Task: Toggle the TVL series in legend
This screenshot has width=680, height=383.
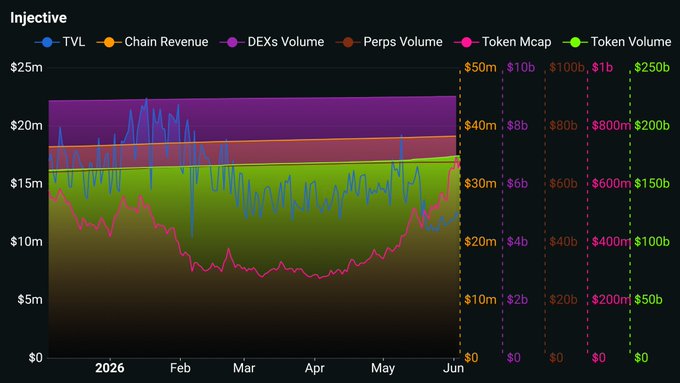Action: coord(60,42)
